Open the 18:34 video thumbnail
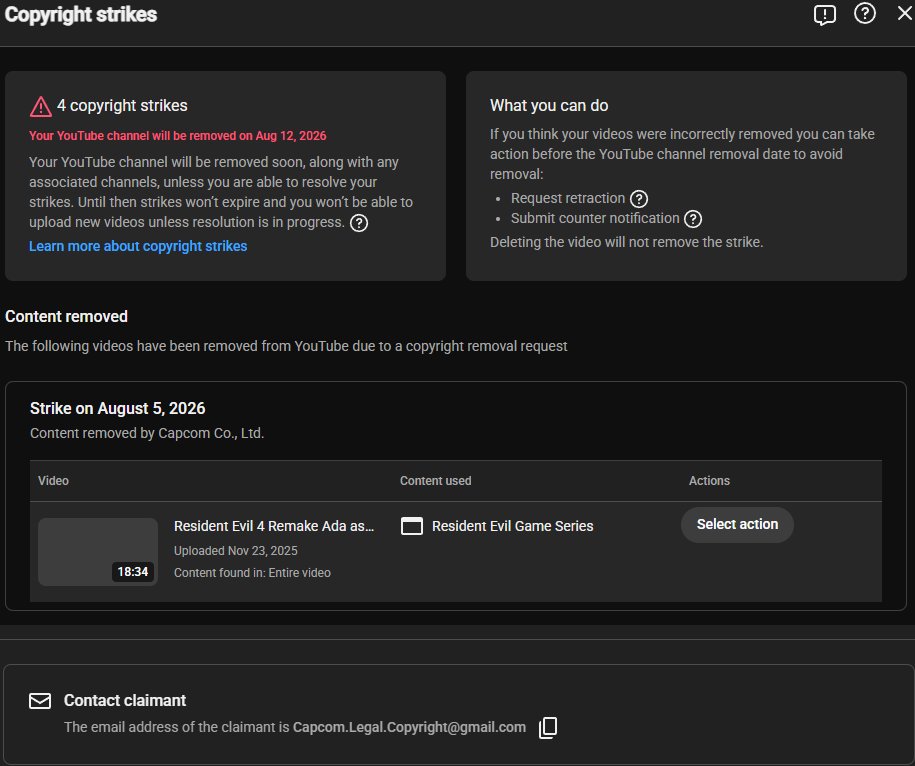The image size is (915, 766). coord(98,552)
